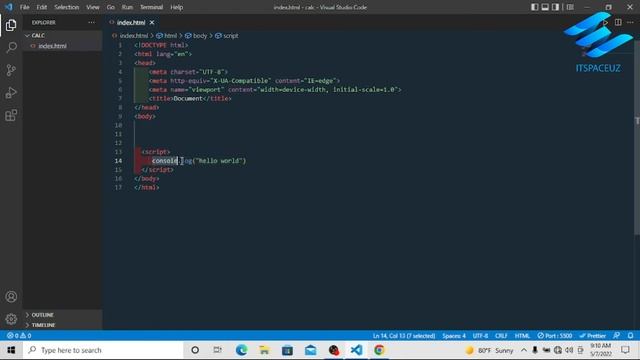Change indentation via Spaces: 4

click(x=454, y=336)
